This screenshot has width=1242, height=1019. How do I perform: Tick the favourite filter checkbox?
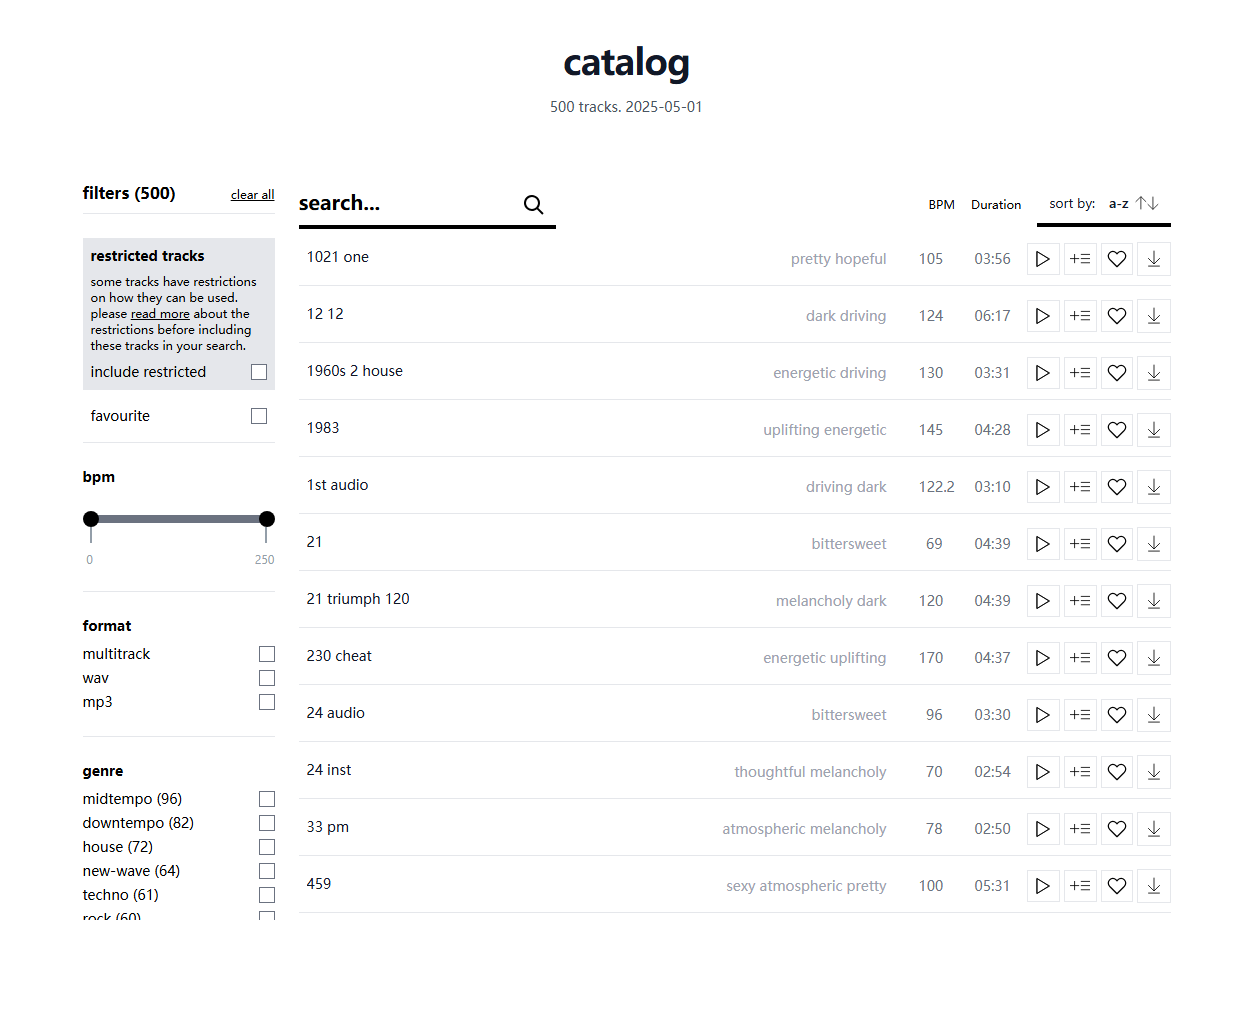[x=259, y=416]
